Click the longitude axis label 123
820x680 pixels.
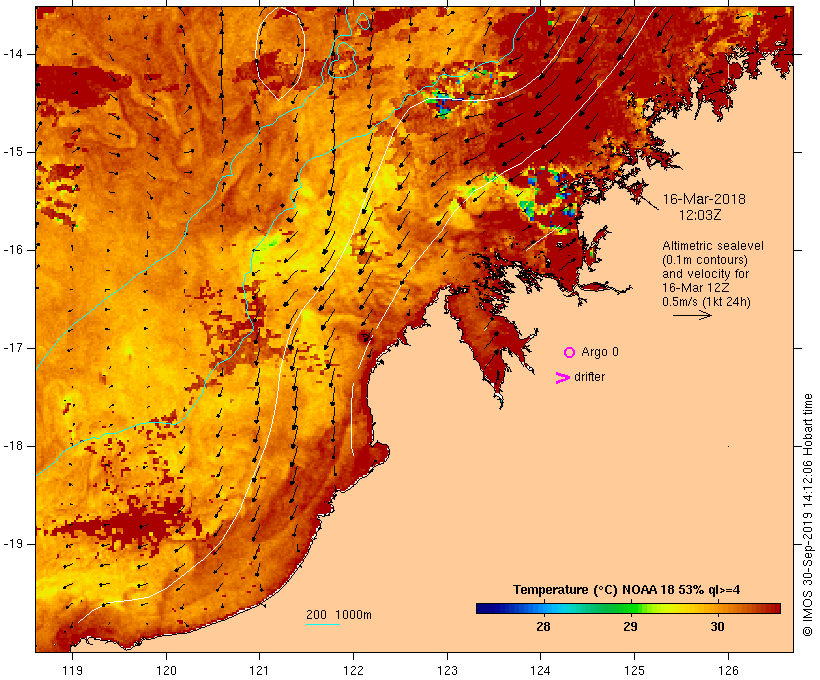[x=447, y=670]
